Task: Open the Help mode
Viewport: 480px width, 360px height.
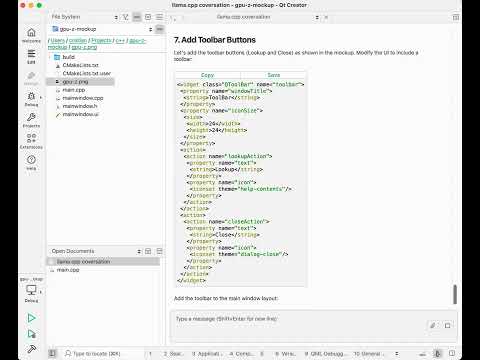Action: click(31, 163)
